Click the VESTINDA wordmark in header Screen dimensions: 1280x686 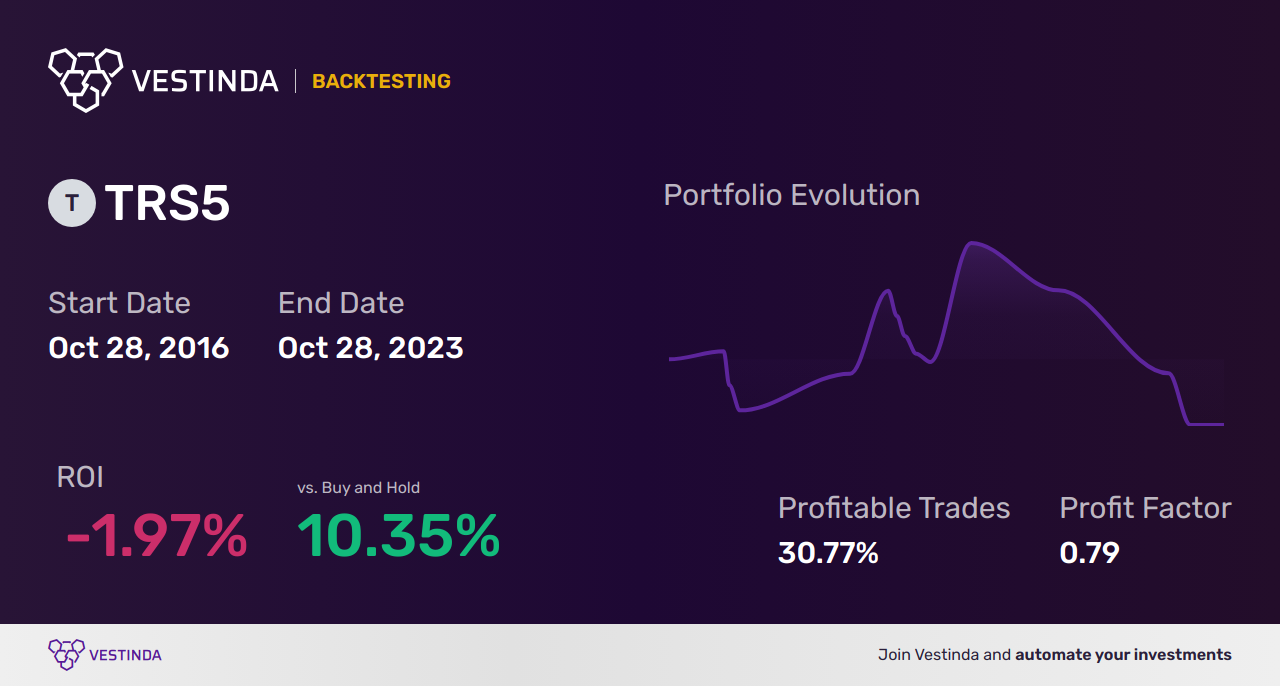coord(205,81)
